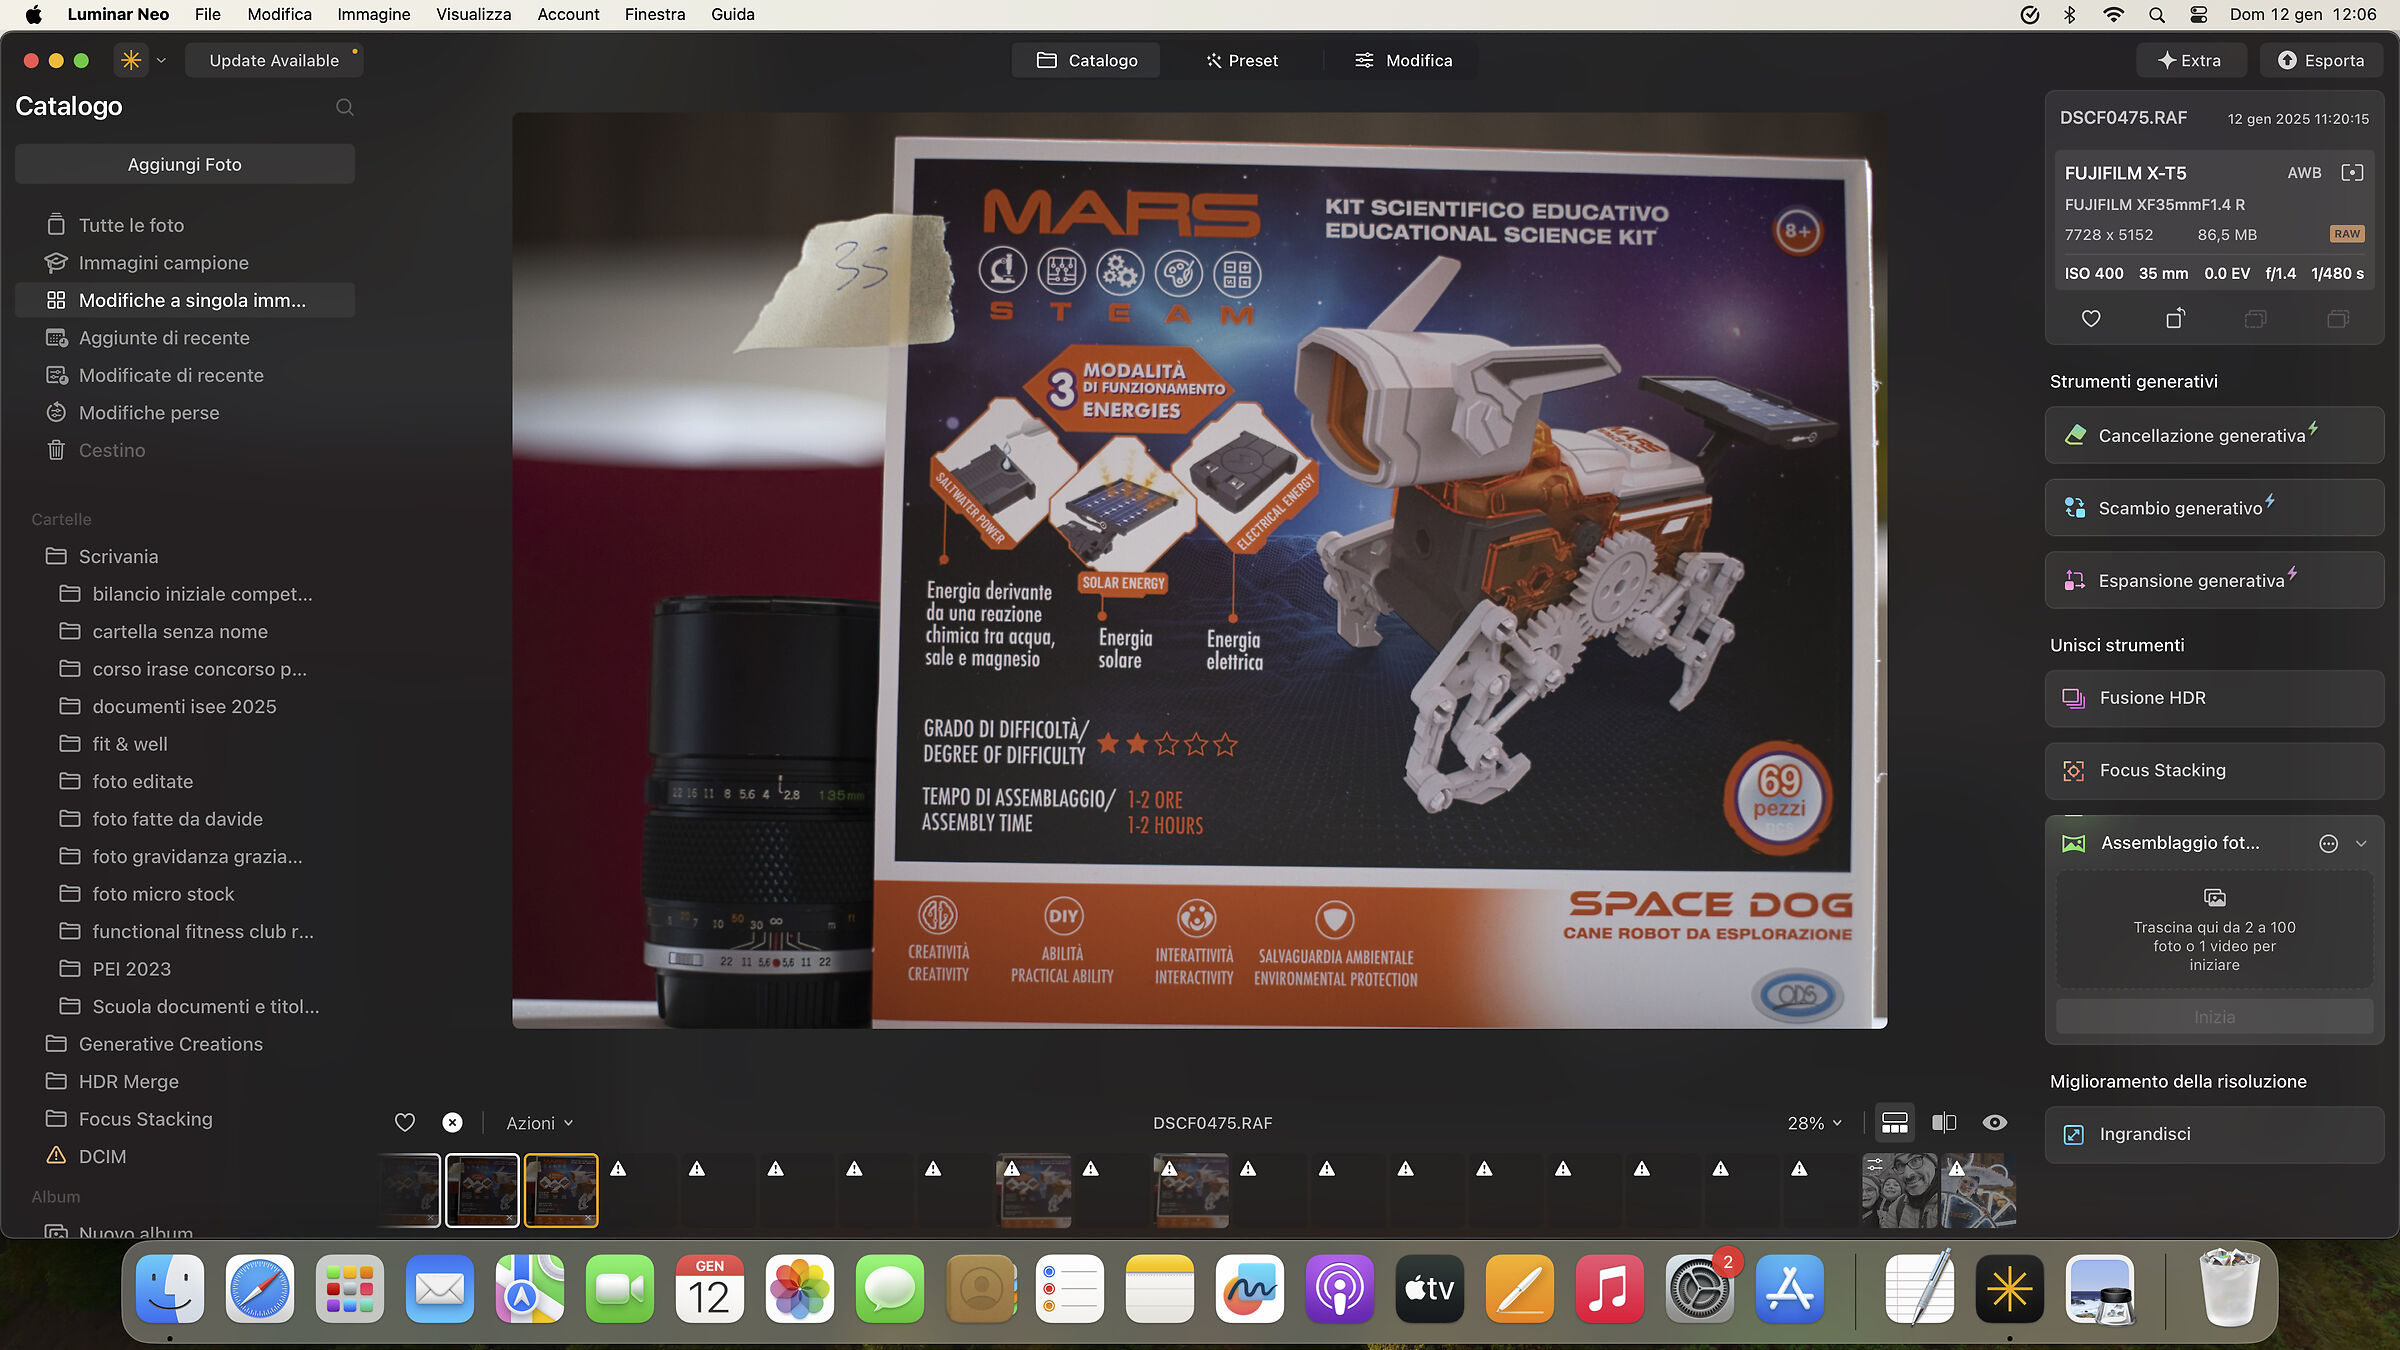Image resolution: width=2400 pixels, height=1350 pixels.
Task: Toggle the eye preview original button
Action: 1994,1123
